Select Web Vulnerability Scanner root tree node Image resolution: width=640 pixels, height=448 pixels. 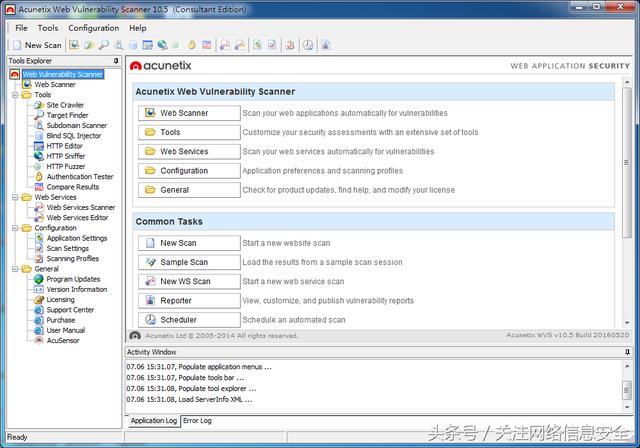[62, 74]
